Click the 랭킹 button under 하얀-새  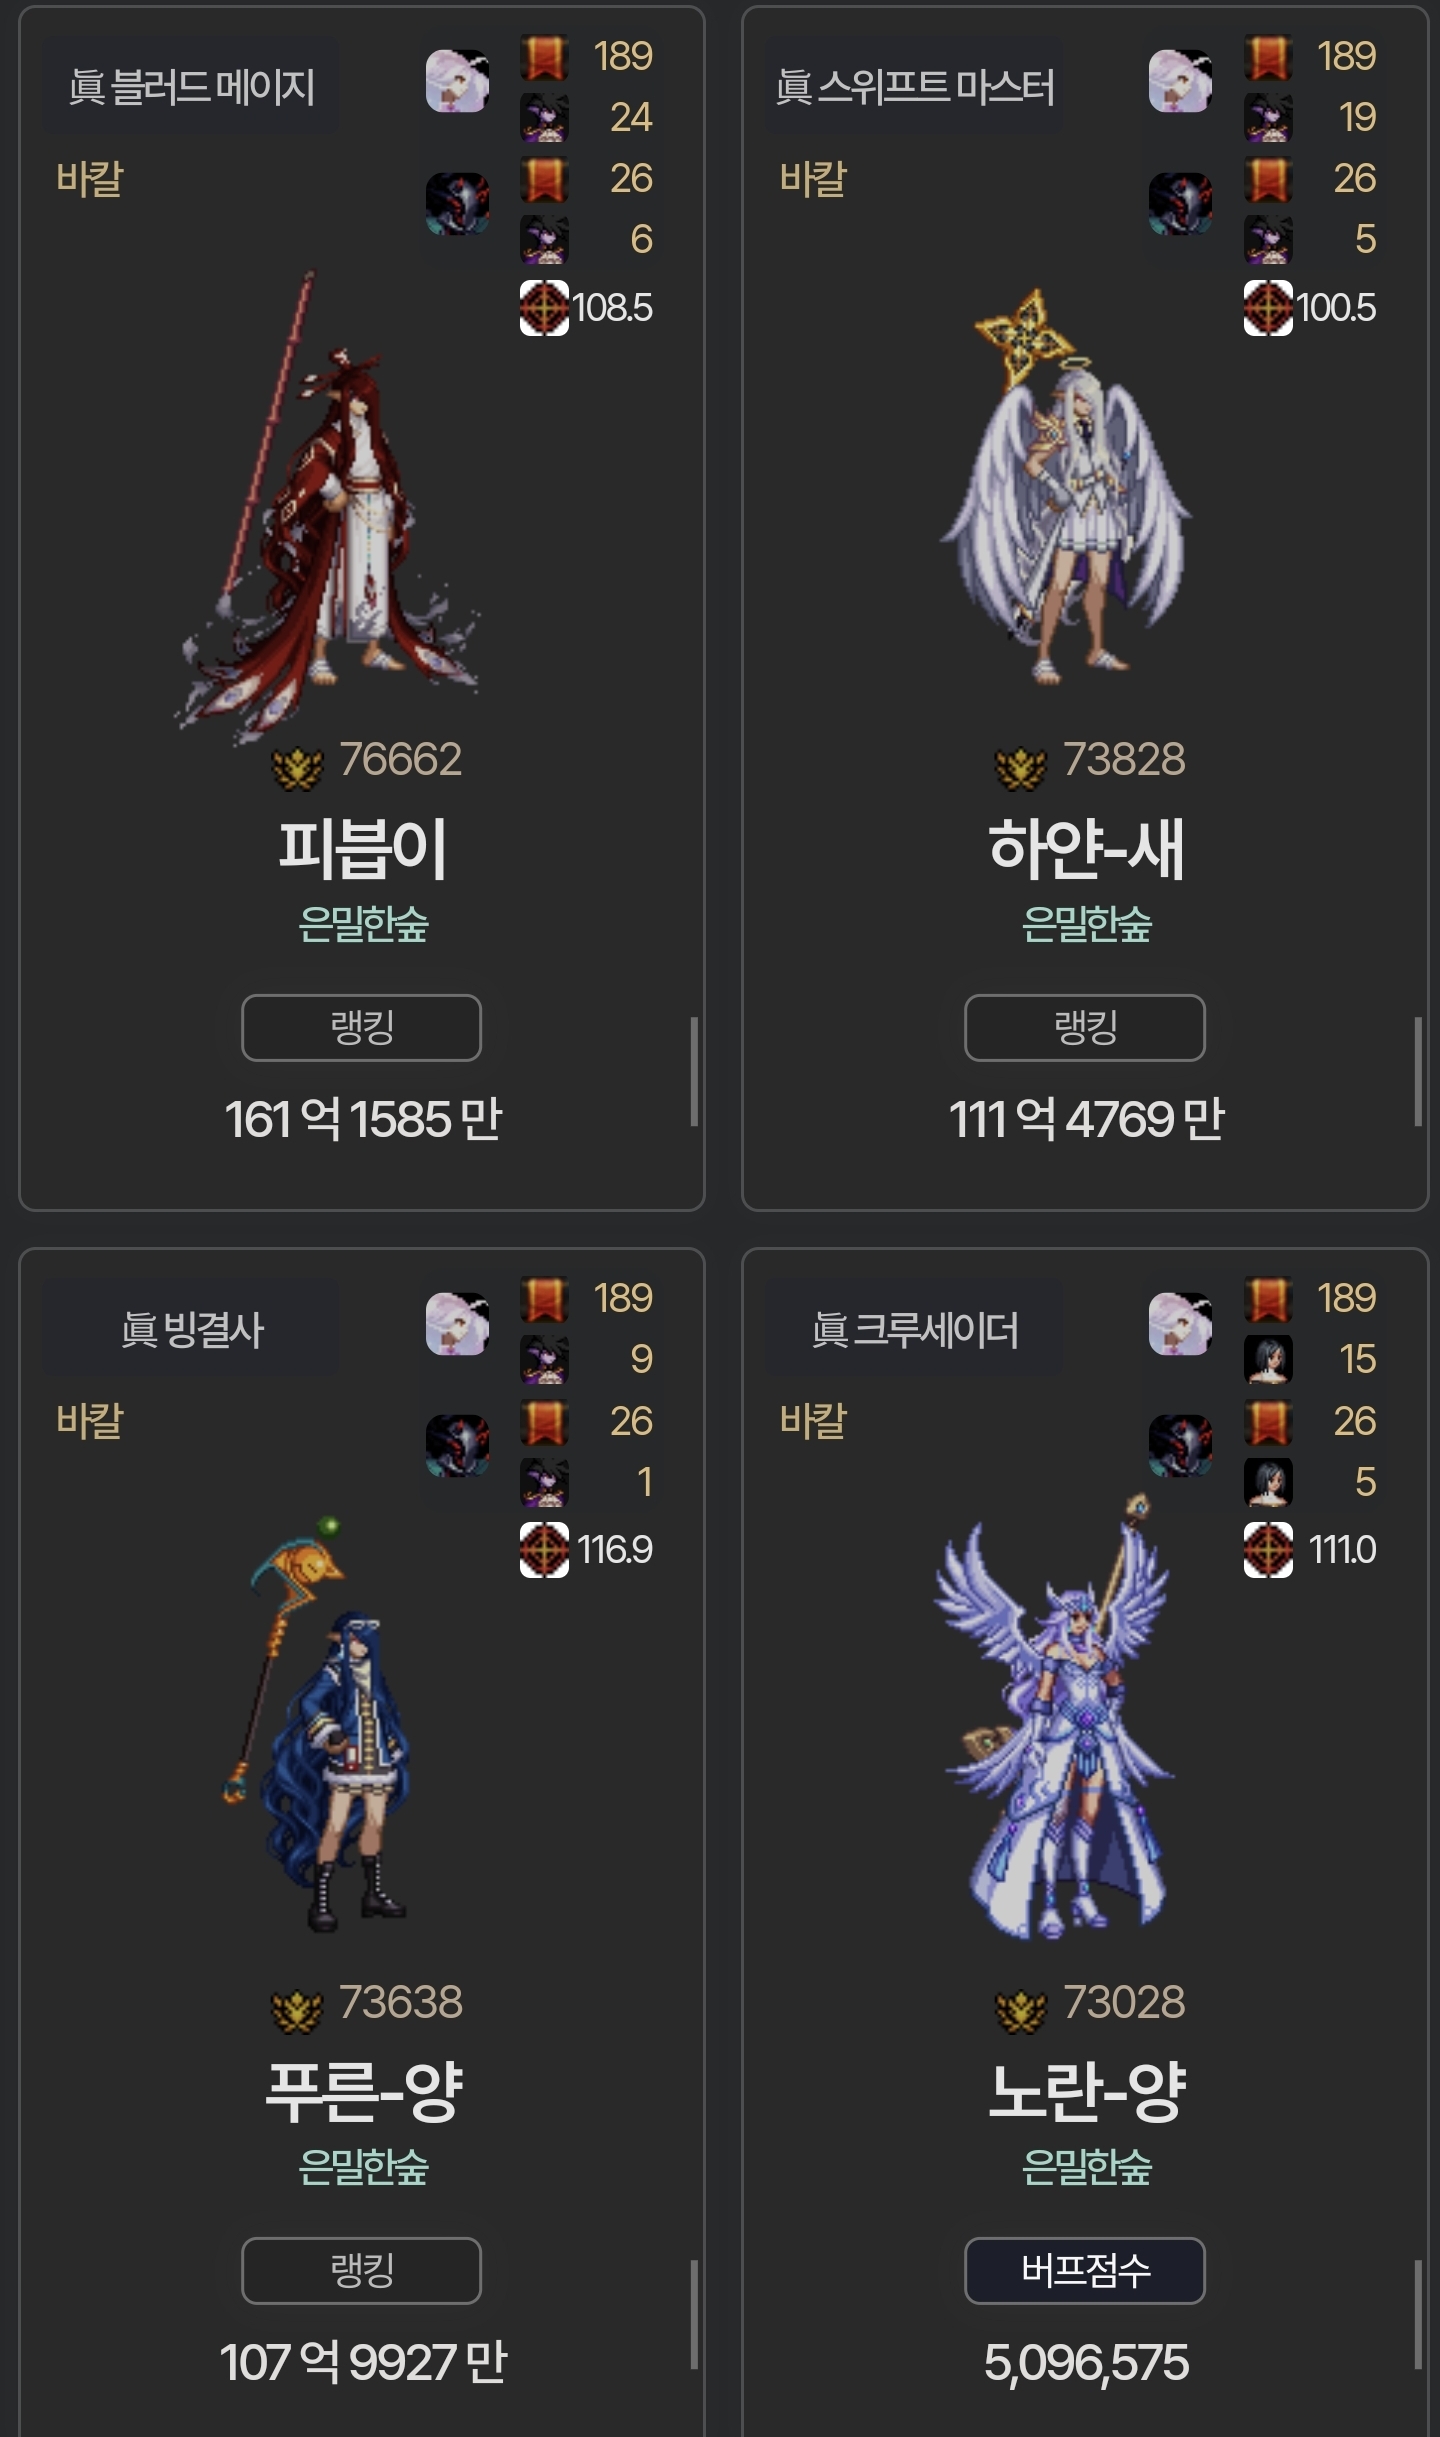click(x=1085, y=1027)
